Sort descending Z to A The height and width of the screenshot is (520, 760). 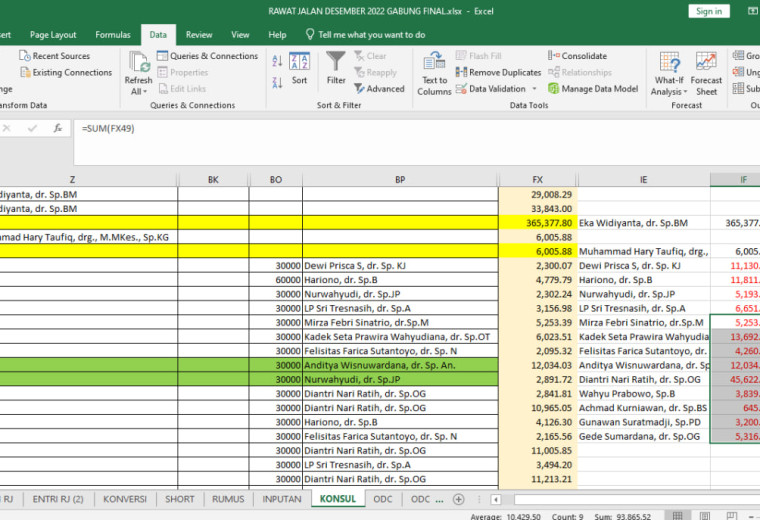click(x=277, y=82)
